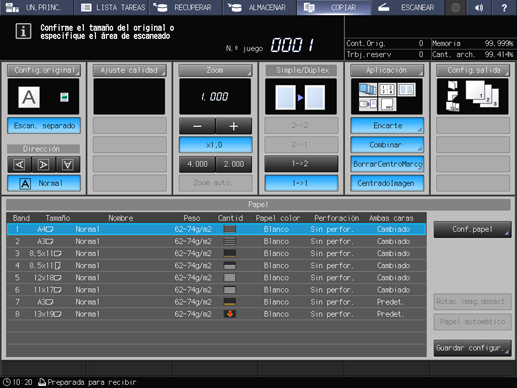Click the clock icon in status bar
The width and height of the screenshot is (517, 388).
click(x=6, y=382)
